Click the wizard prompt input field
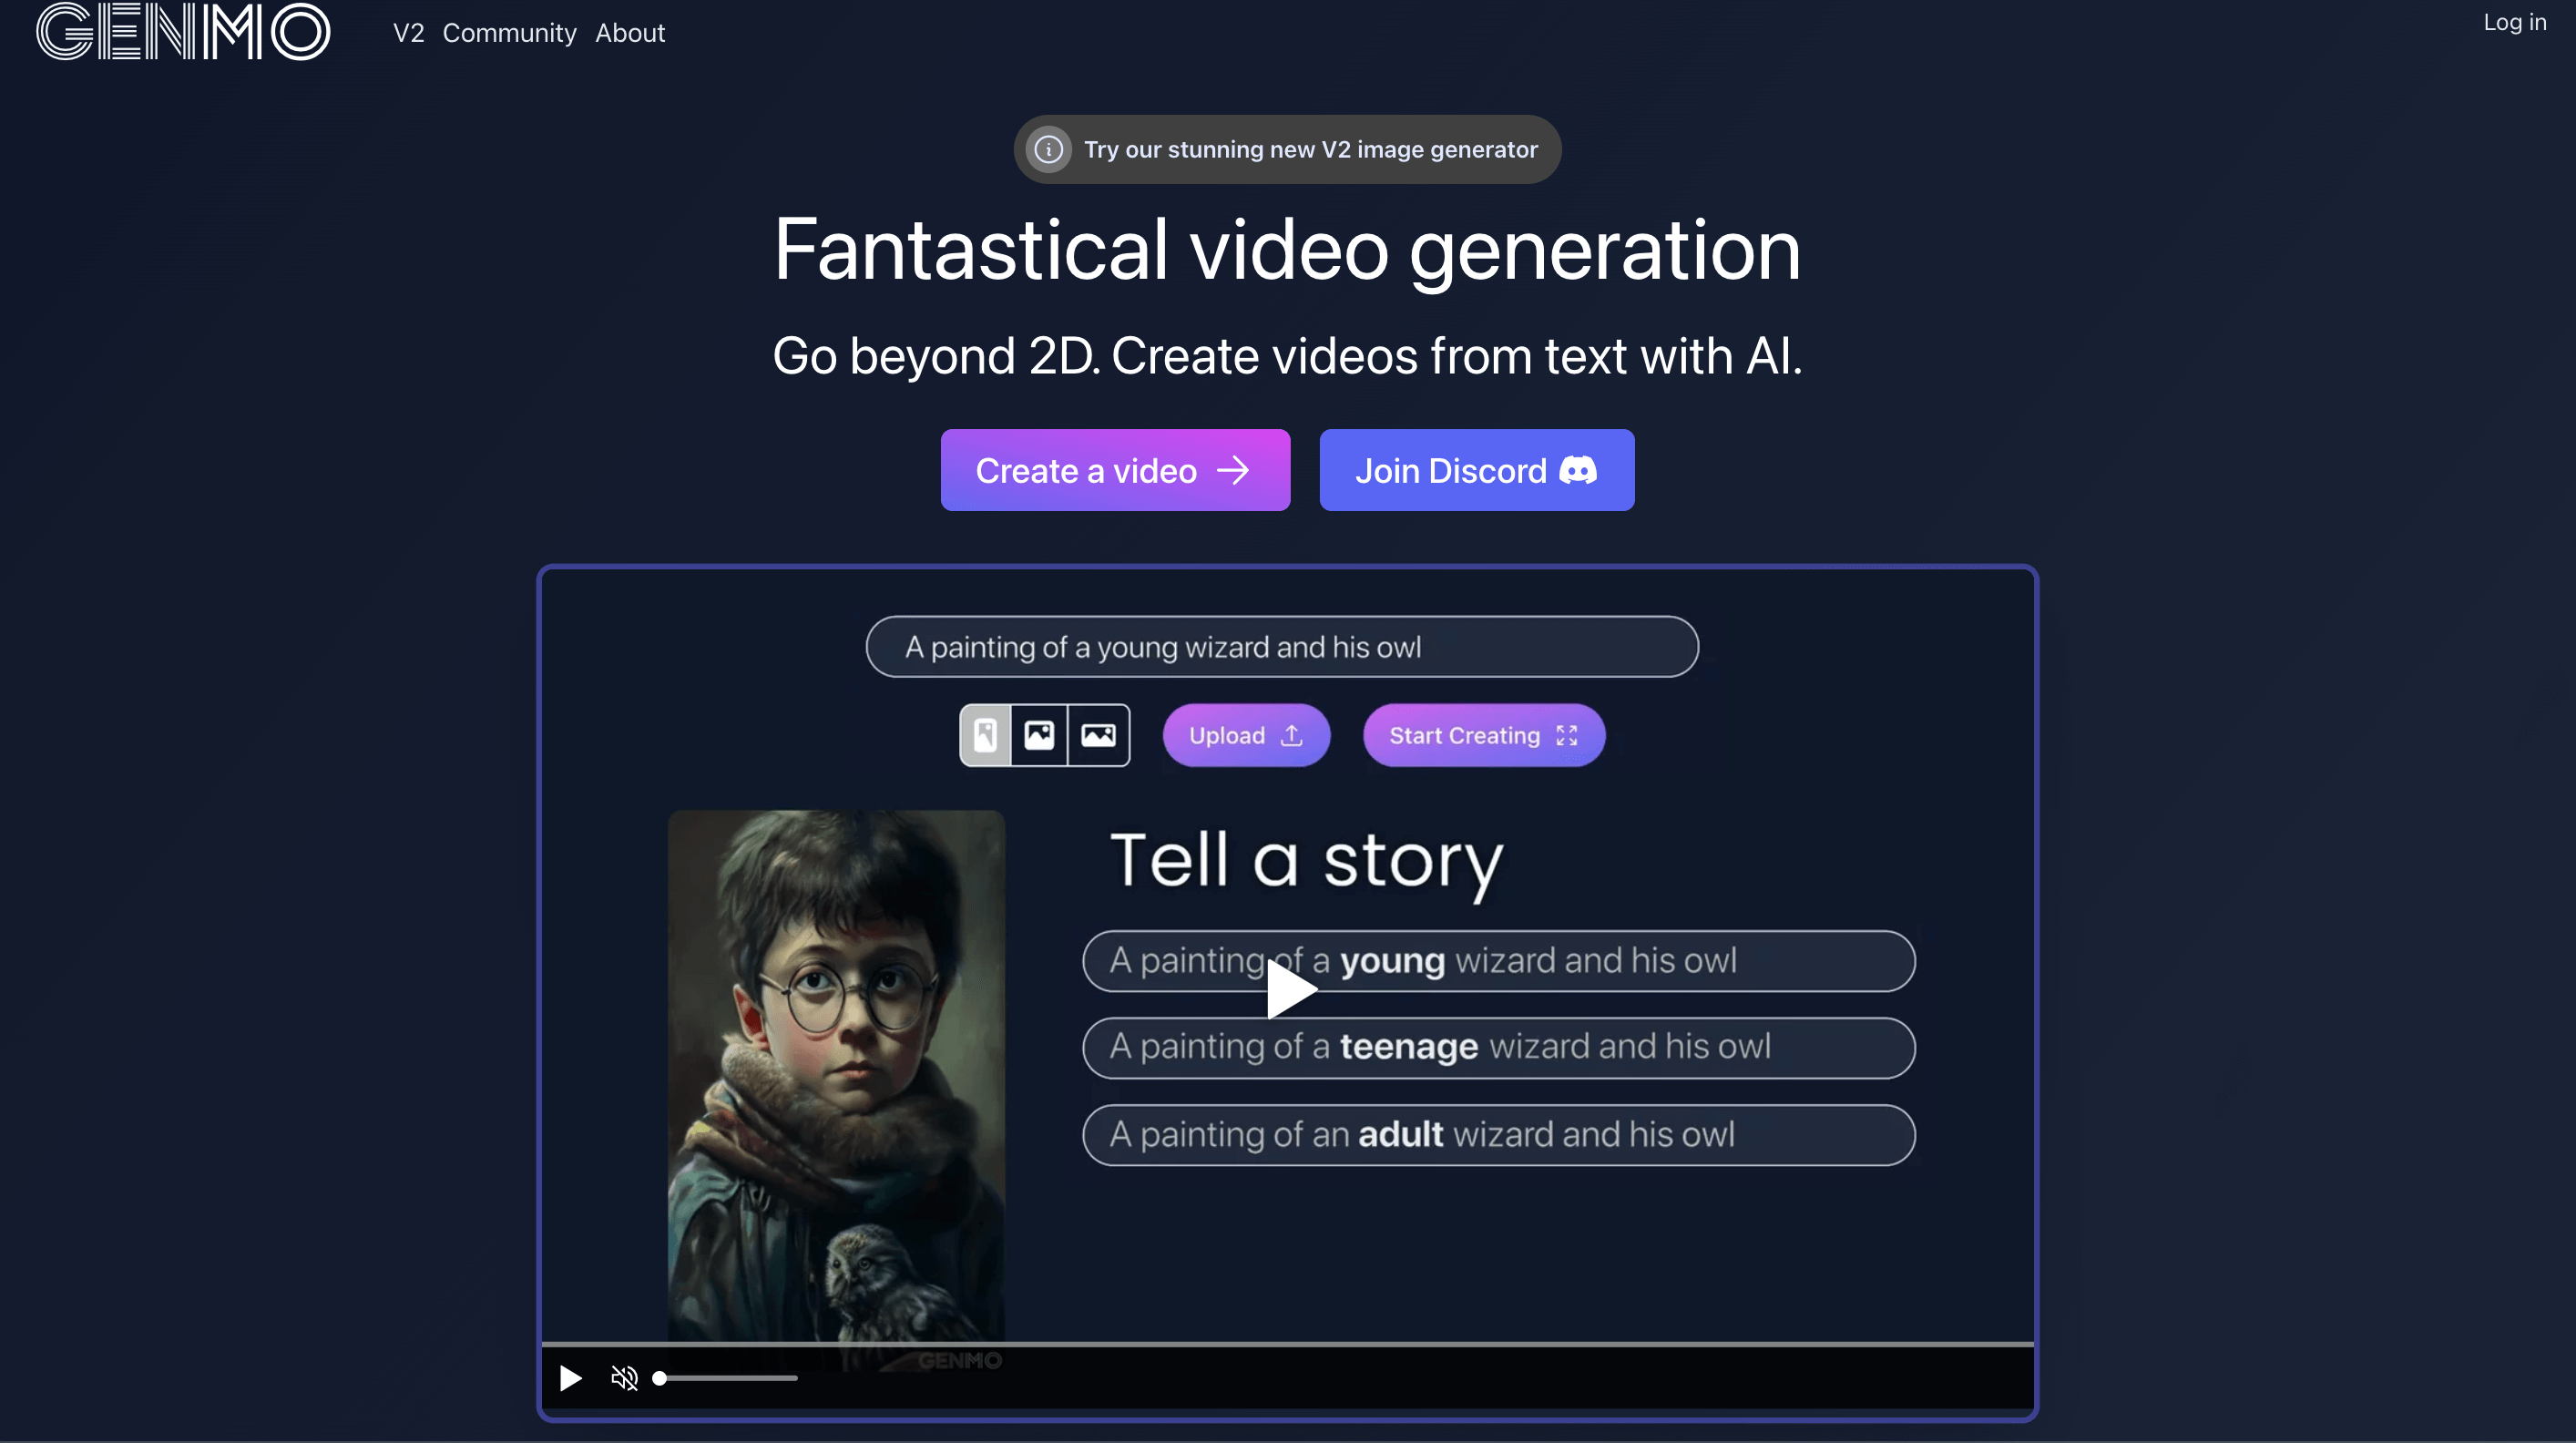This screenshot has width=2576, height=1443. [1282, 646]
